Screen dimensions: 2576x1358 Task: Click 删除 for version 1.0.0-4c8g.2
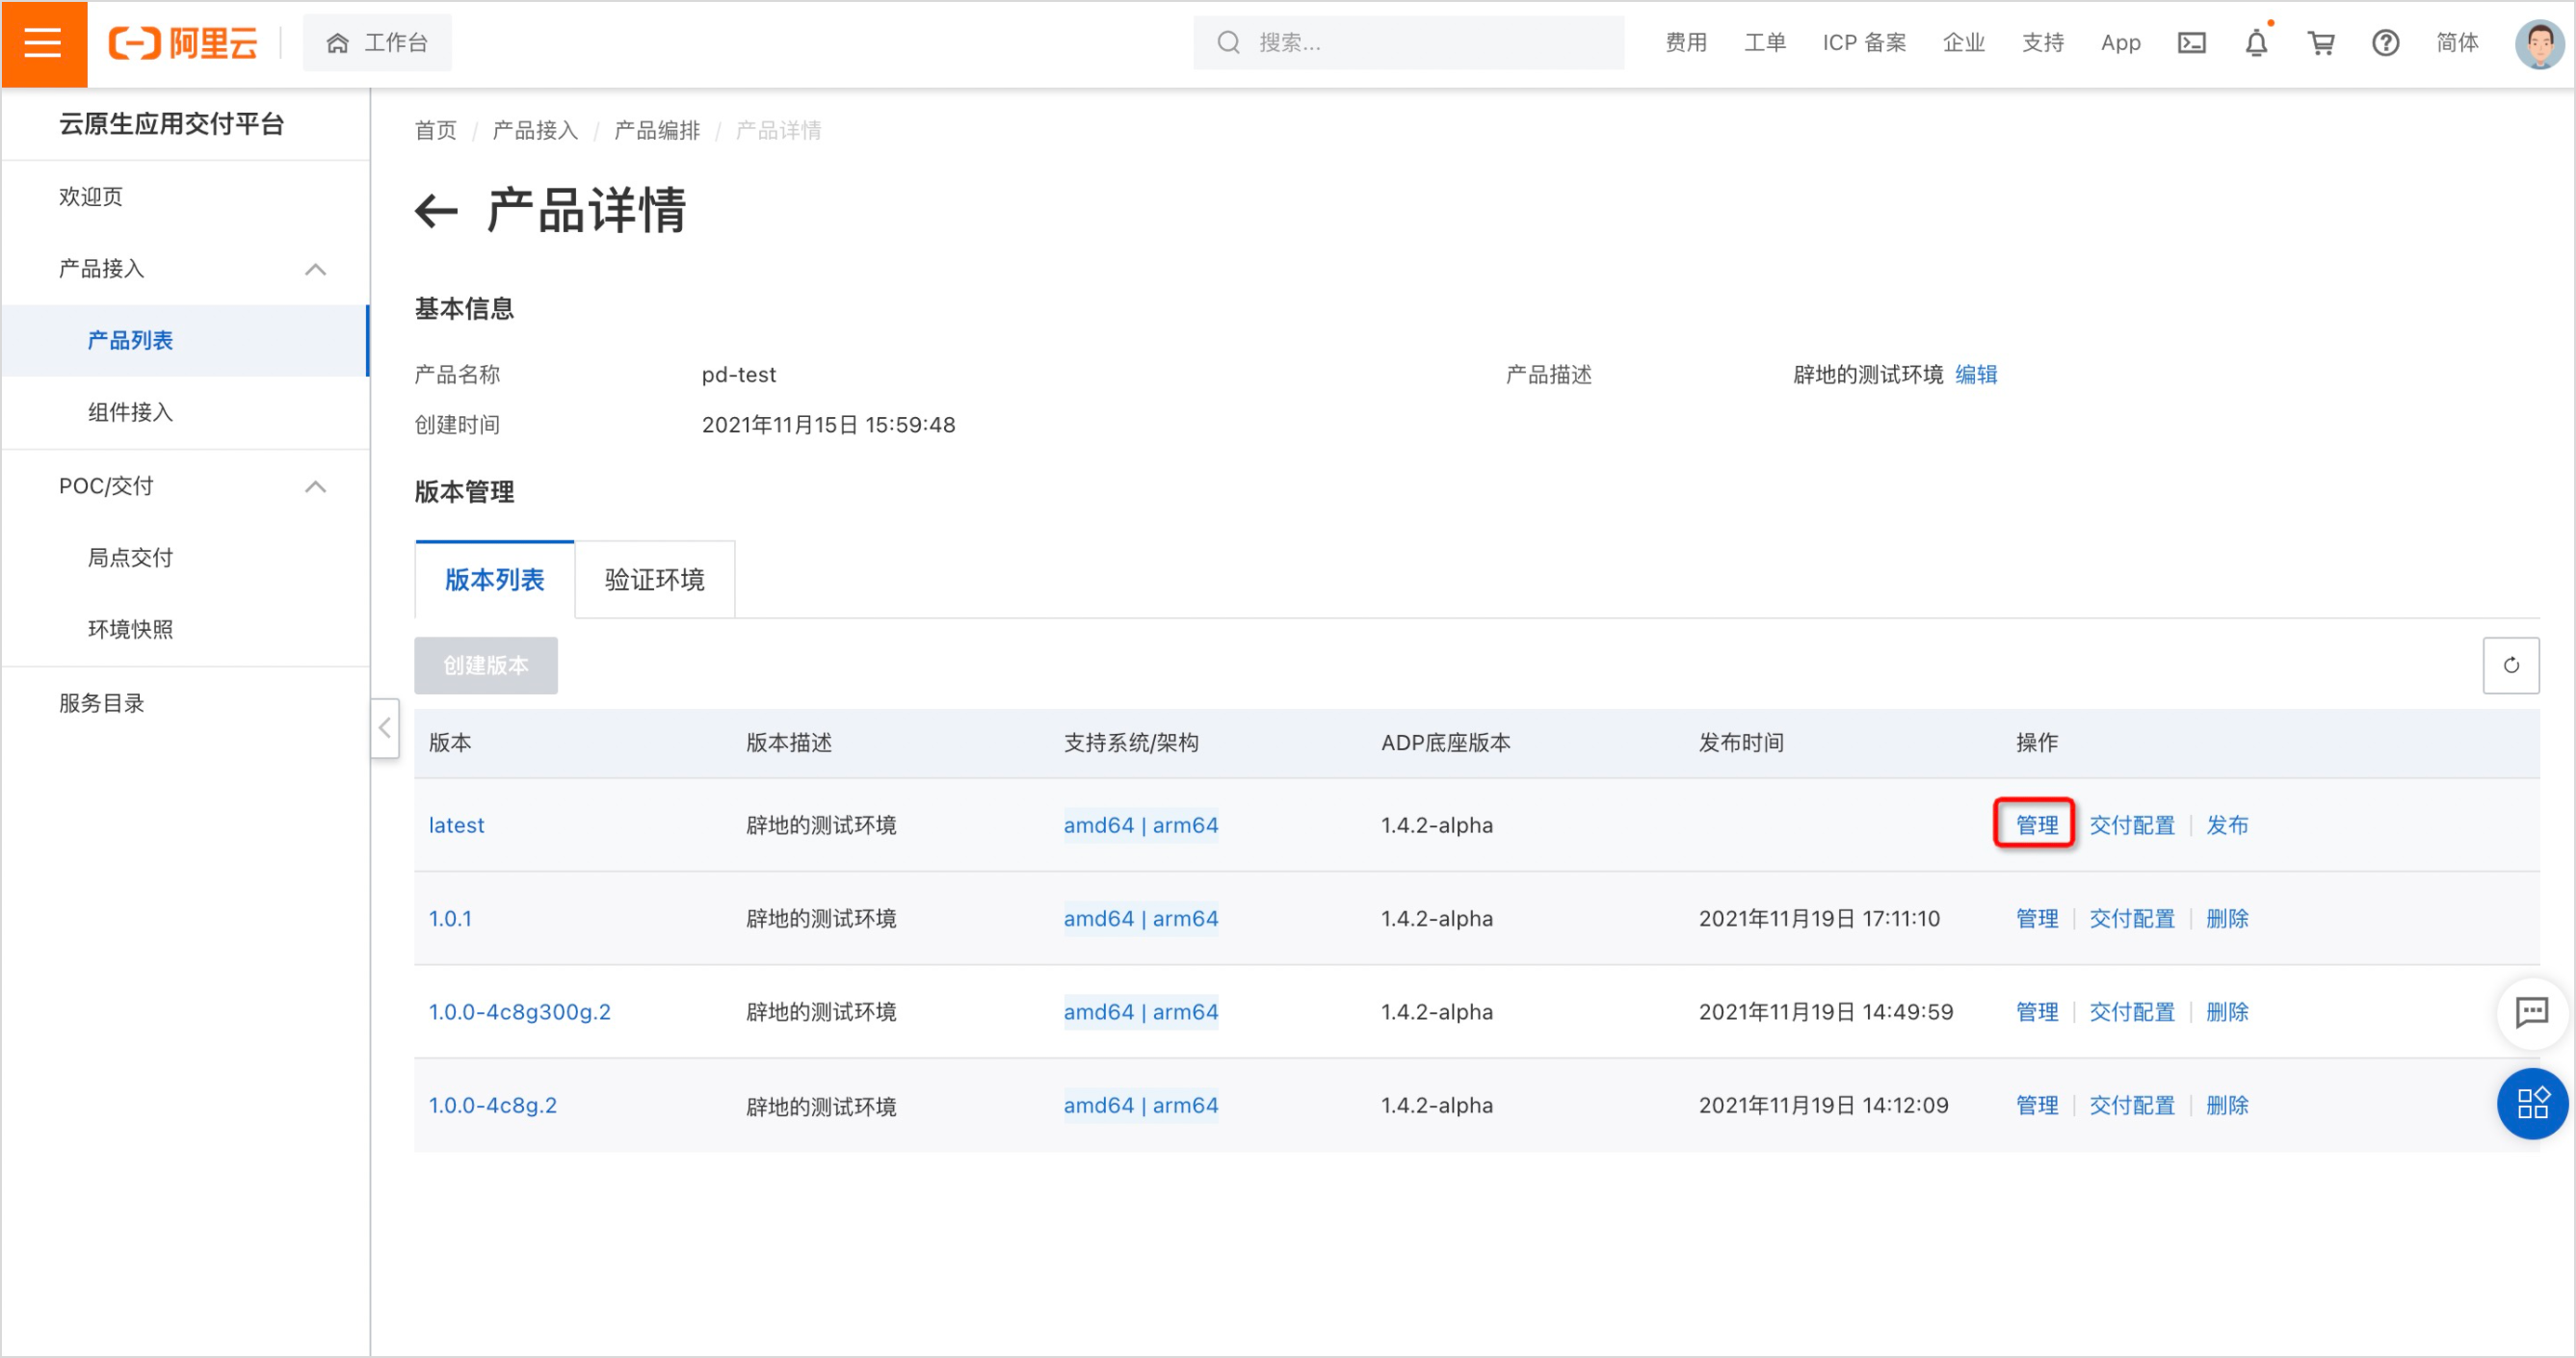click(x=2226, y=1105)
